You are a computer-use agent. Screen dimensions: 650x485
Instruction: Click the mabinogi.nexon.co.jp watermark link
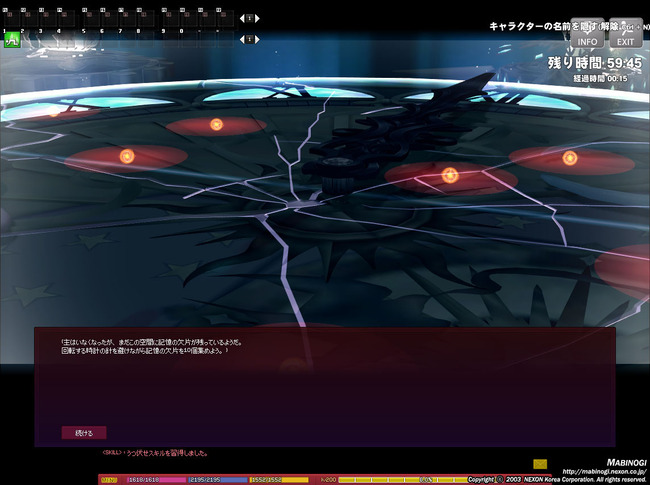click(604, 472)
